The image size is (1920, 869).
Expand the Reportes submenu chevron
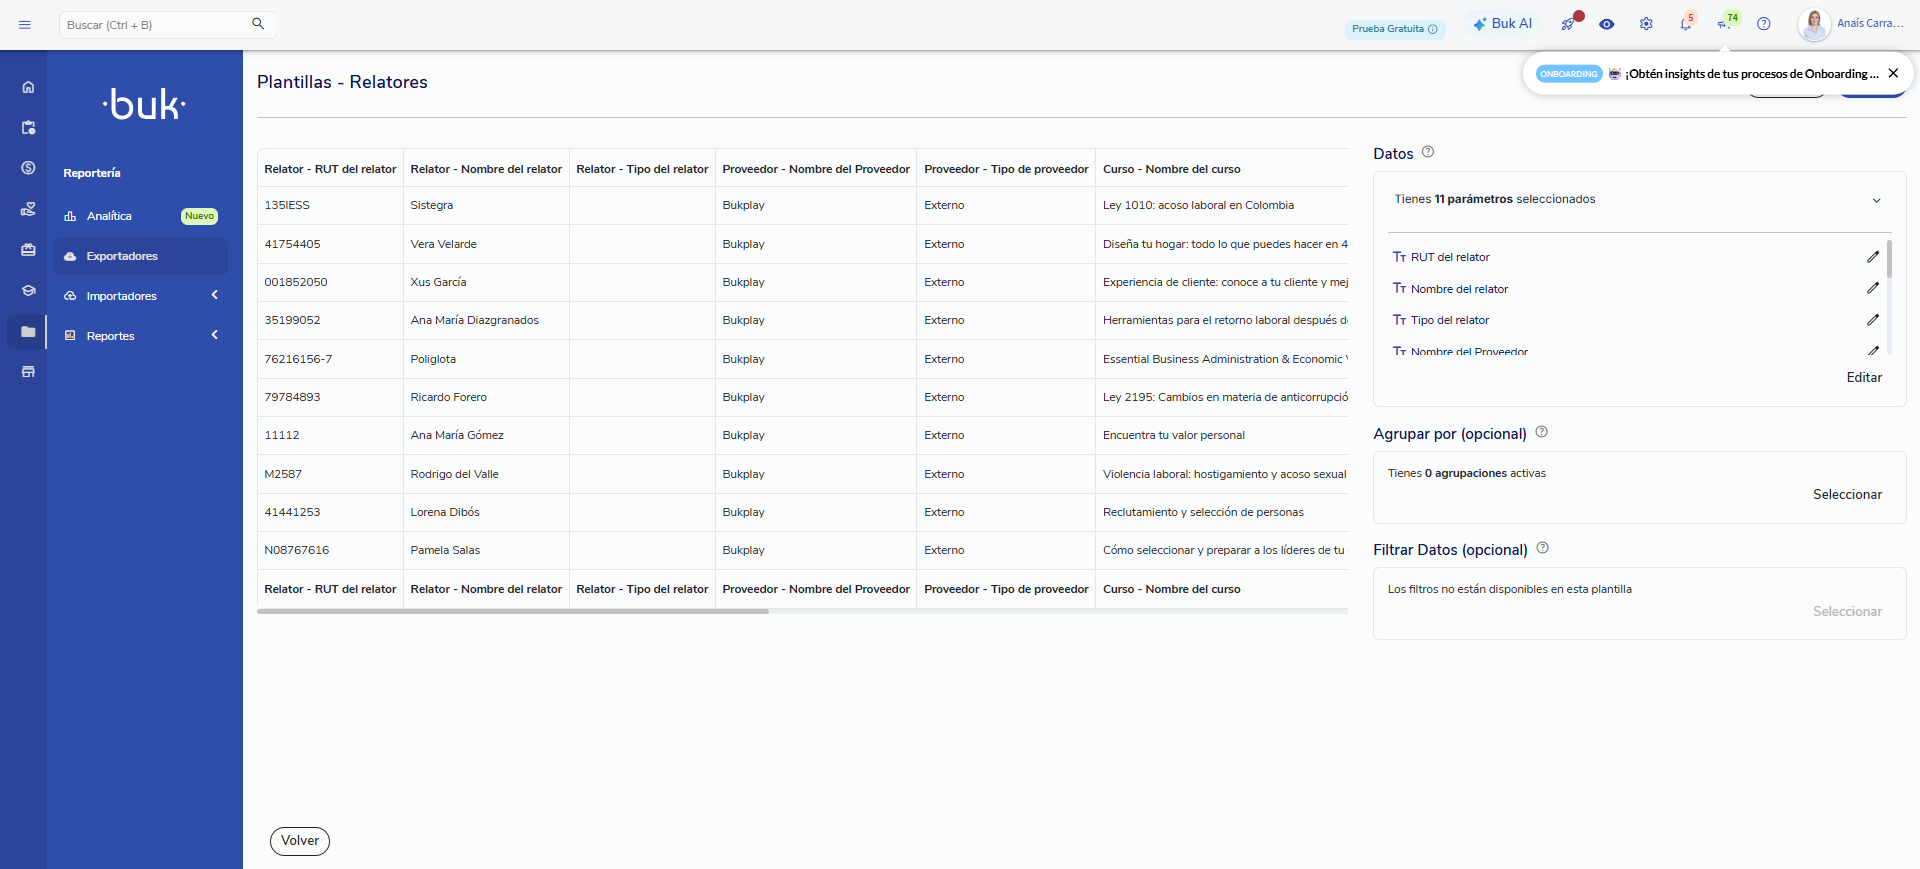214,335
